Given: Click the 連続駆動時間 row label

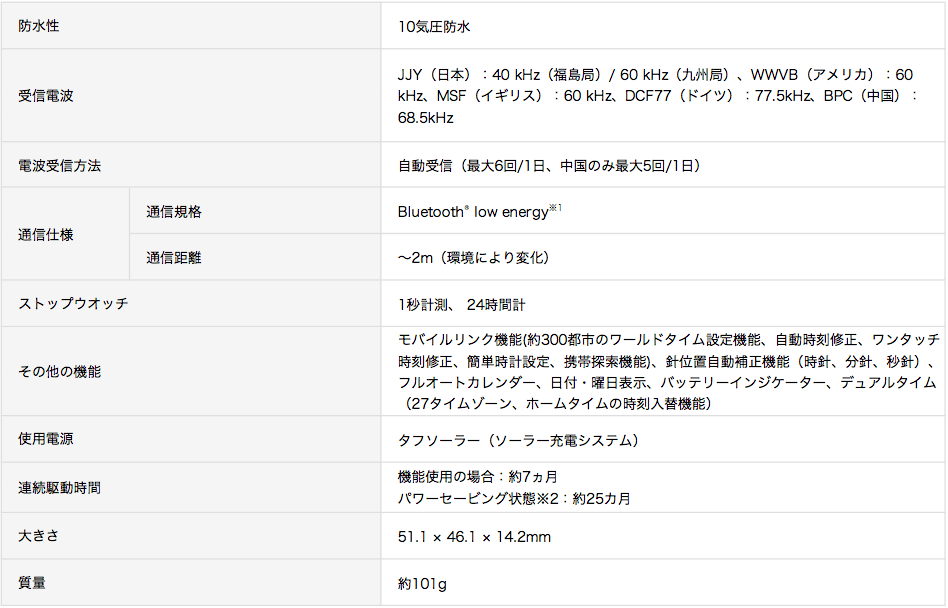Looking at the screenshot, I should 60,488.
